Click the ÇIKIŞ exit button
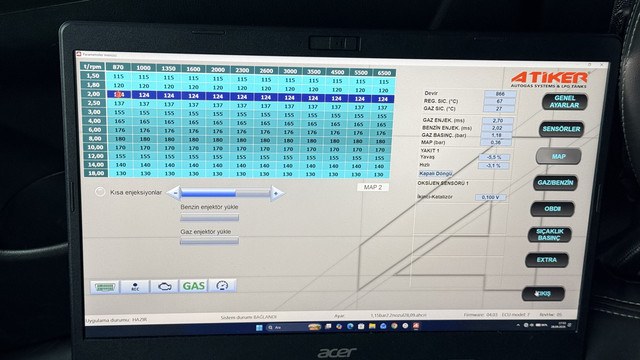 coord(543,294)
